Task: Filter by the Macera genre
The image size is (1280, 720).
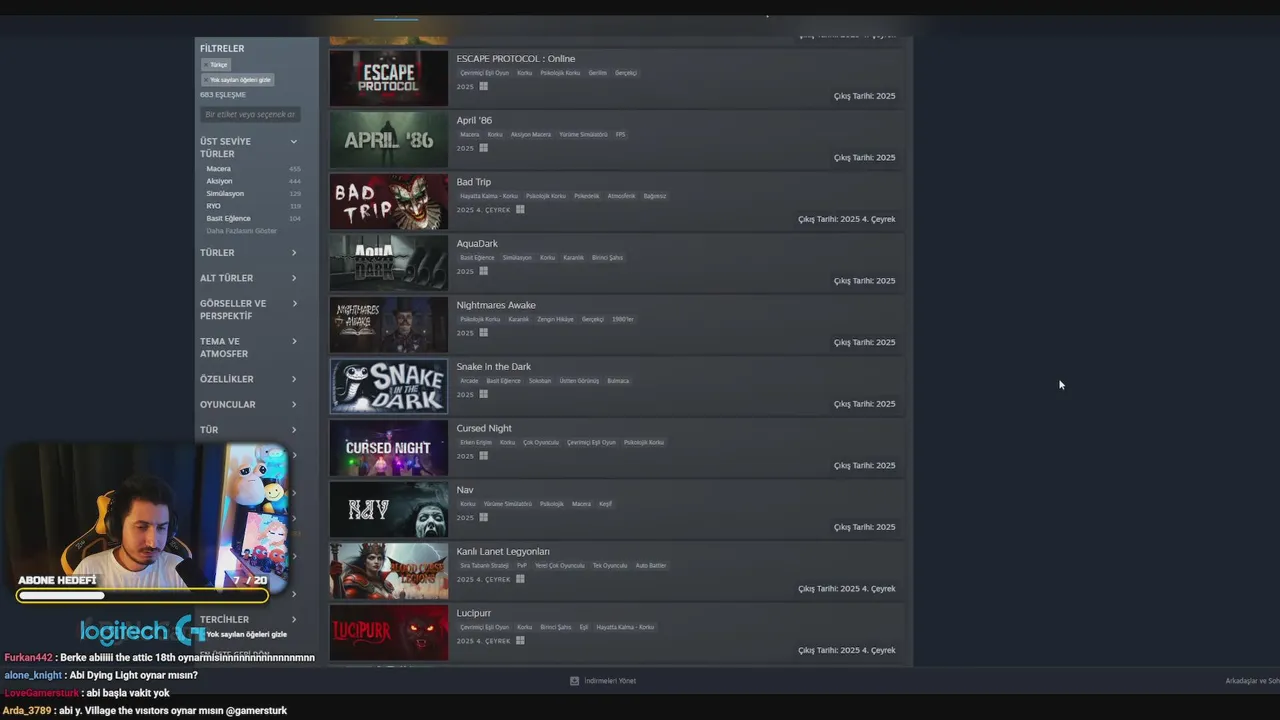Action: pos(218,169)
